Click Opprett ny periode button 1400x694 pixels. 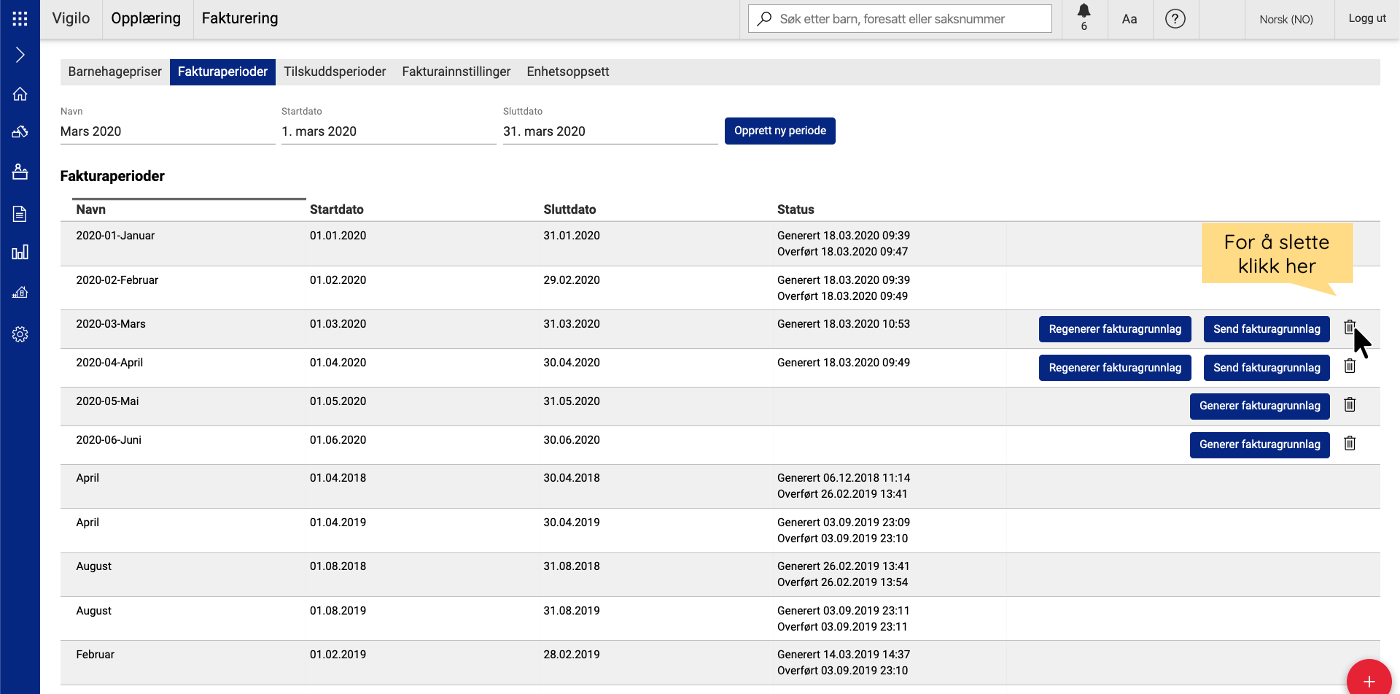point(779,131)
